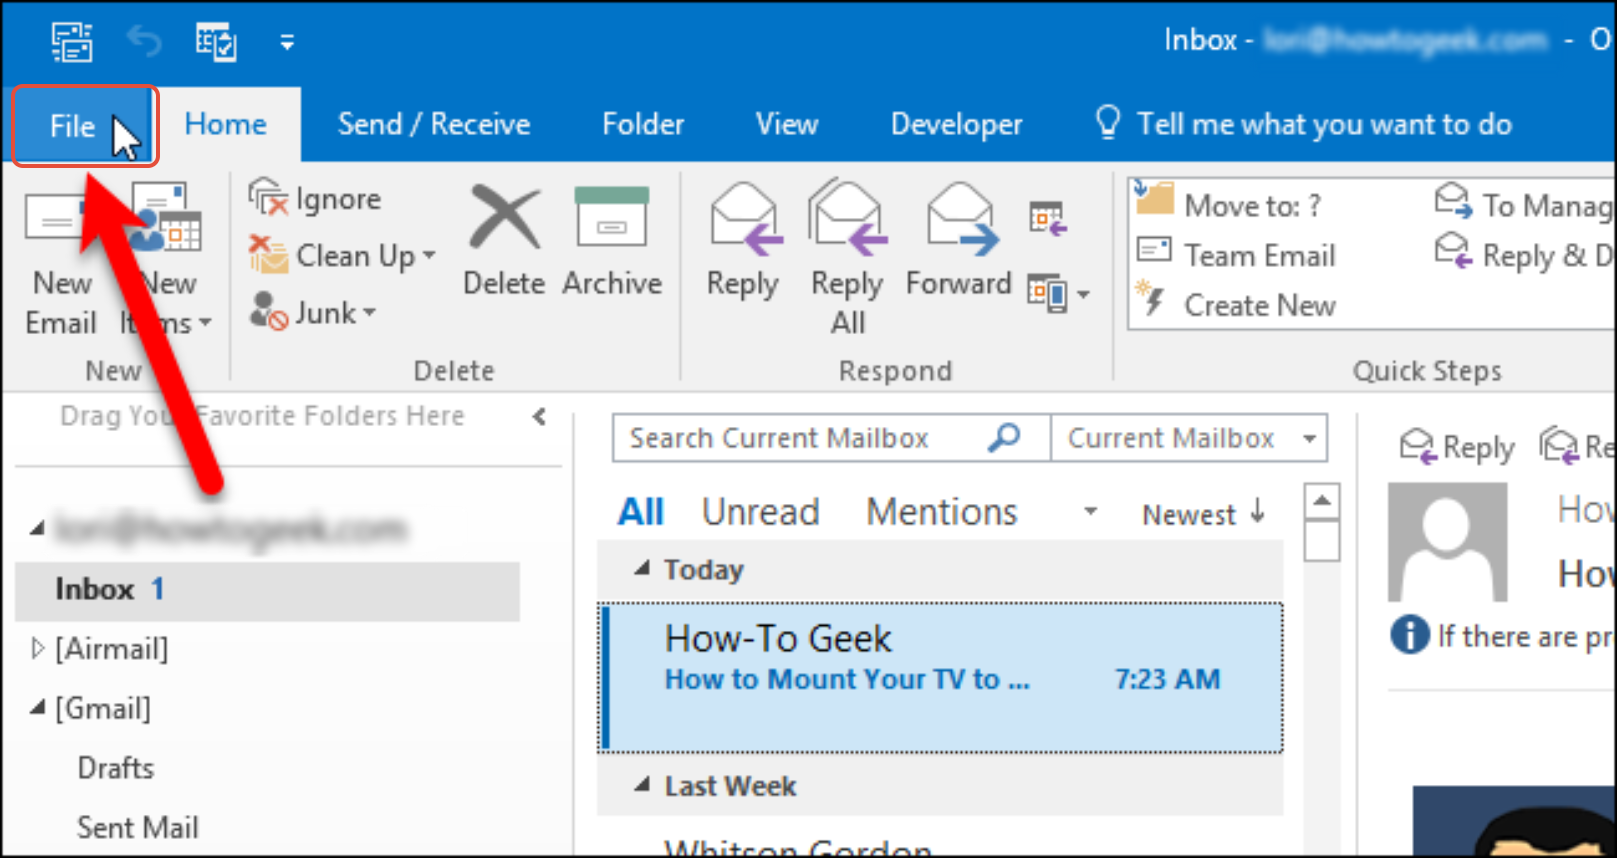Open the Drafts folder
This screenshot has height=858, width=1617.
tap(116, 768)
